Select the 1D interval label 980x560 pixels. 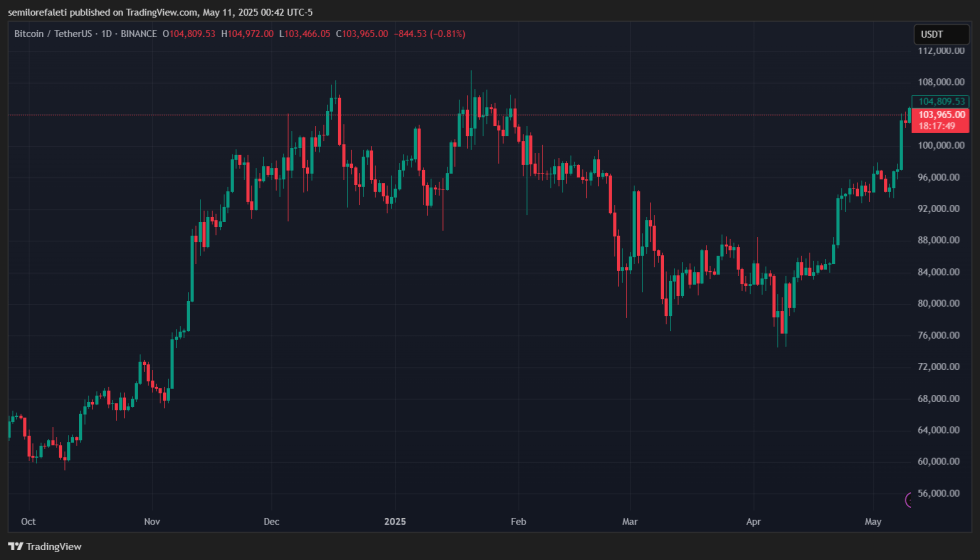point(109,34)
